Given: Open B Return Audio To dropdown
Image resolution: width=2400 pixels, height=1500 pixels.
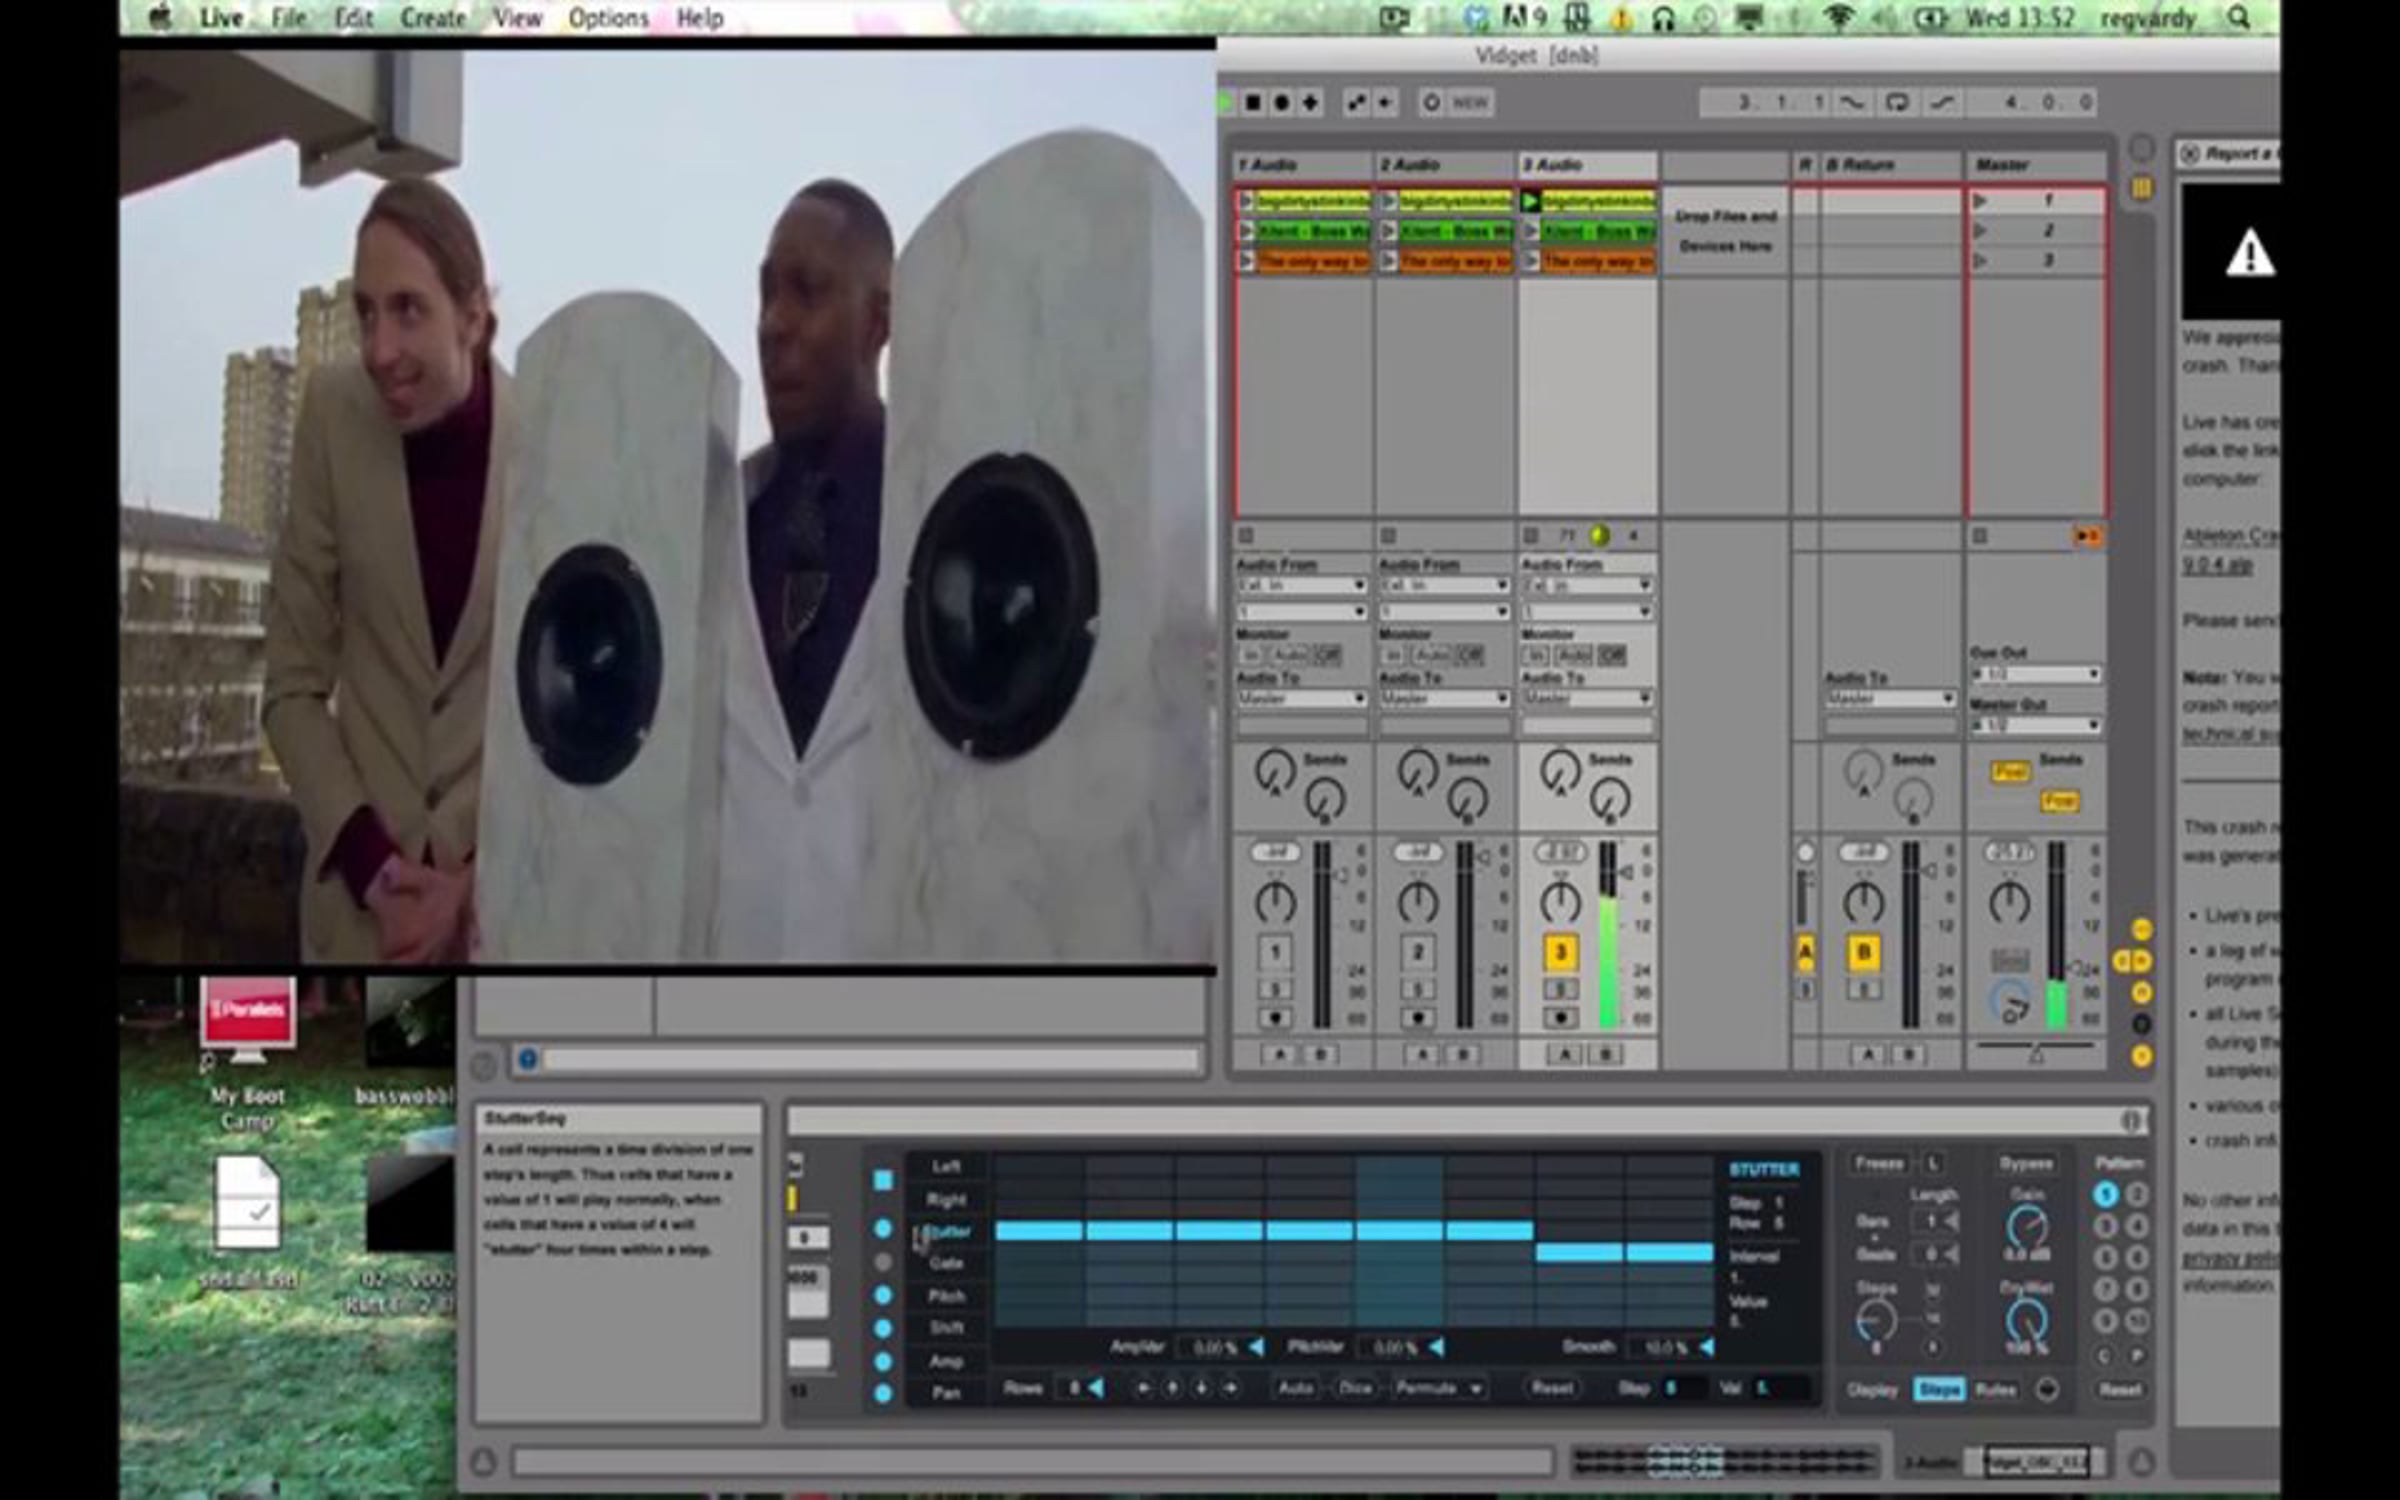Looking at the screenshot, I should coord(1890,699).
